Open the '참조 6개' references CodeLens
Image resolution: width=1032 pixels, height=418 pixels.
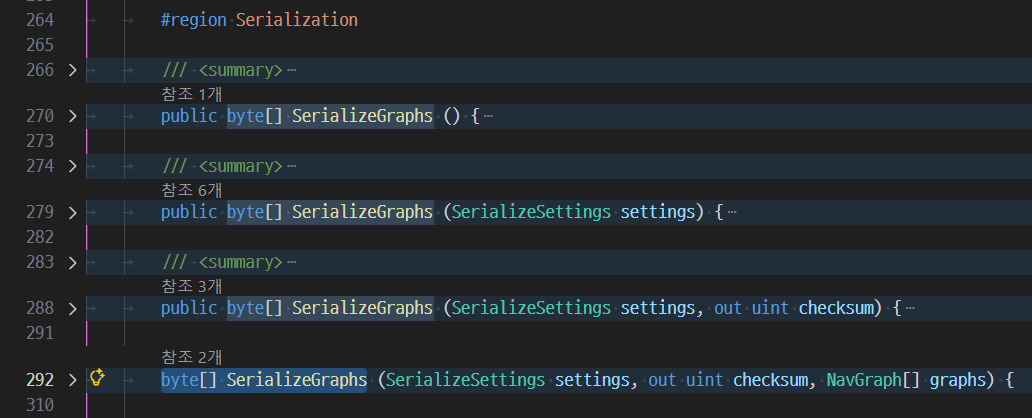(x=191, y=190)
